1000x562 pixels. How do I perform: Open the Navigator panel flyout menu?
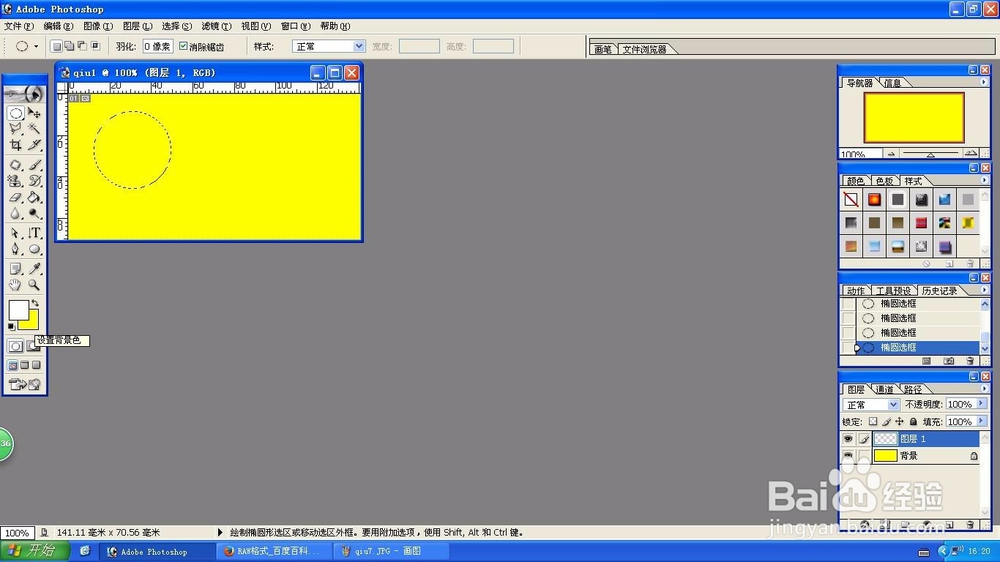[x=983, y=82]
